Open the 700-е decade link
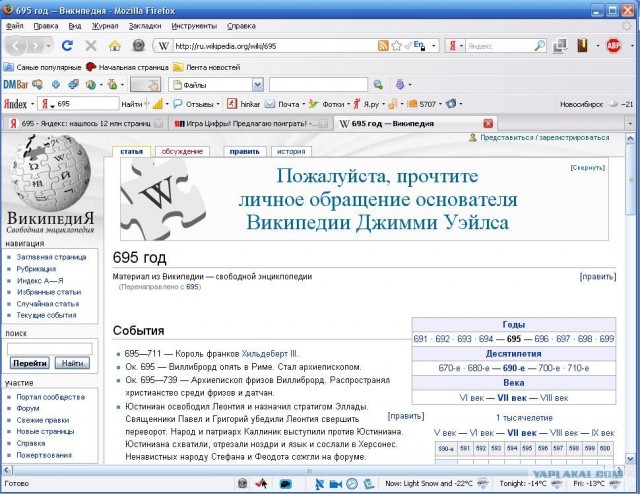Image resolution: width=640 pixels, height=494 pixels. (x=549, y=368)
